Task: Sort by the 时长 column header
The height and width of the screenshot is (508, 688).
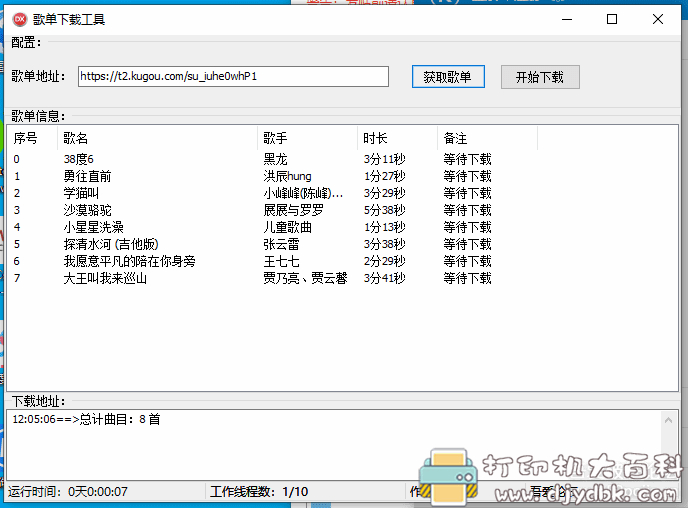Action: [397, 138]
